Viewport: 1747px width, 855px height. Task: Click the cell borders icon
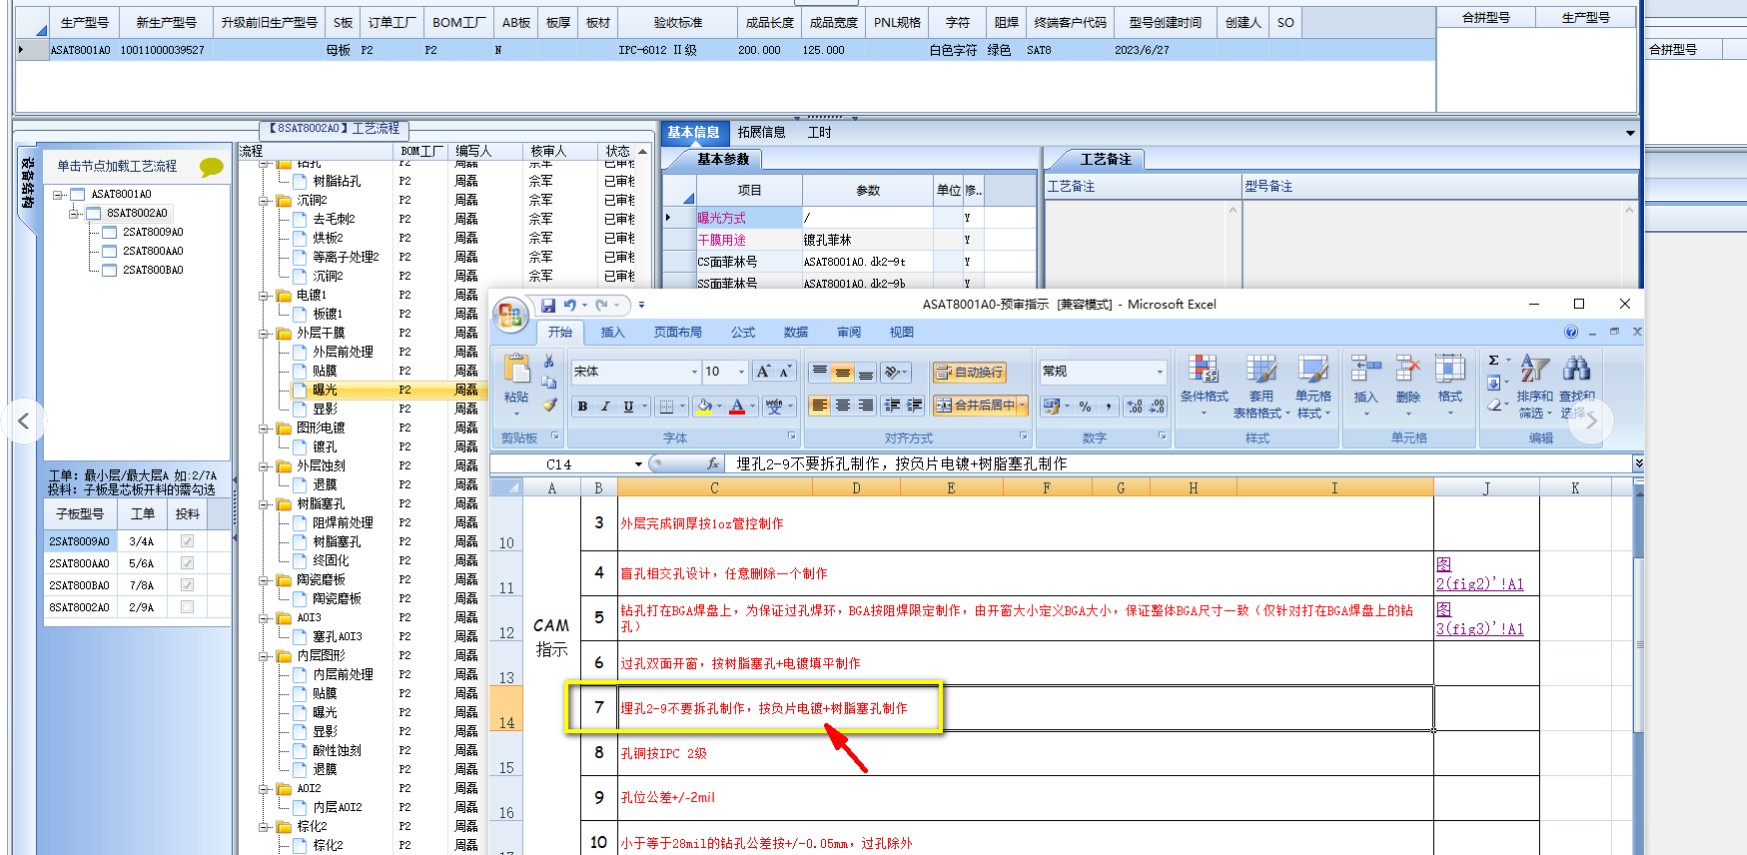click(x=666, y=406)
